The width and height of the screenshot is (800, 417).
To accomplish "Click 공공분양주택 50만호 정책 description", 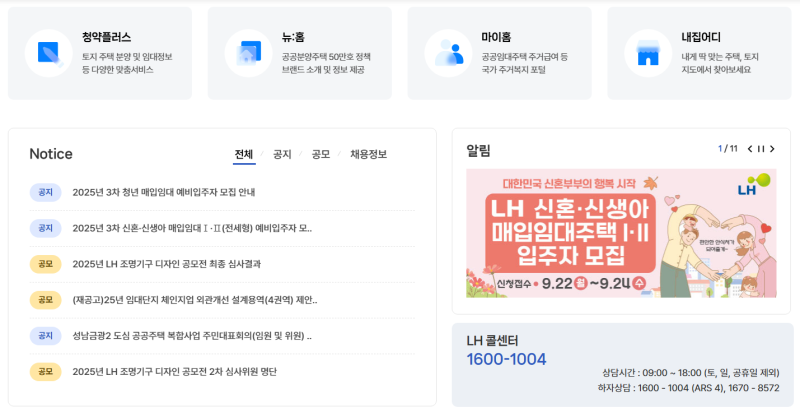I will click(x=327, y=63).
